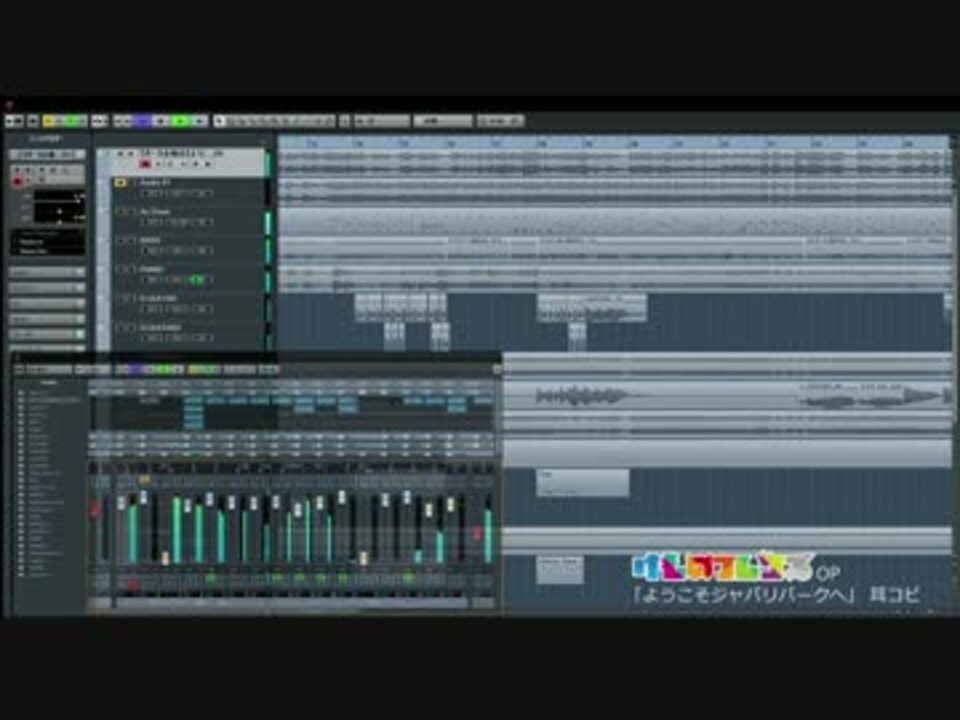Screen dimensions: 960x720
Task: Expand the second collapsed inspector section tab
Action: point(47,287)
